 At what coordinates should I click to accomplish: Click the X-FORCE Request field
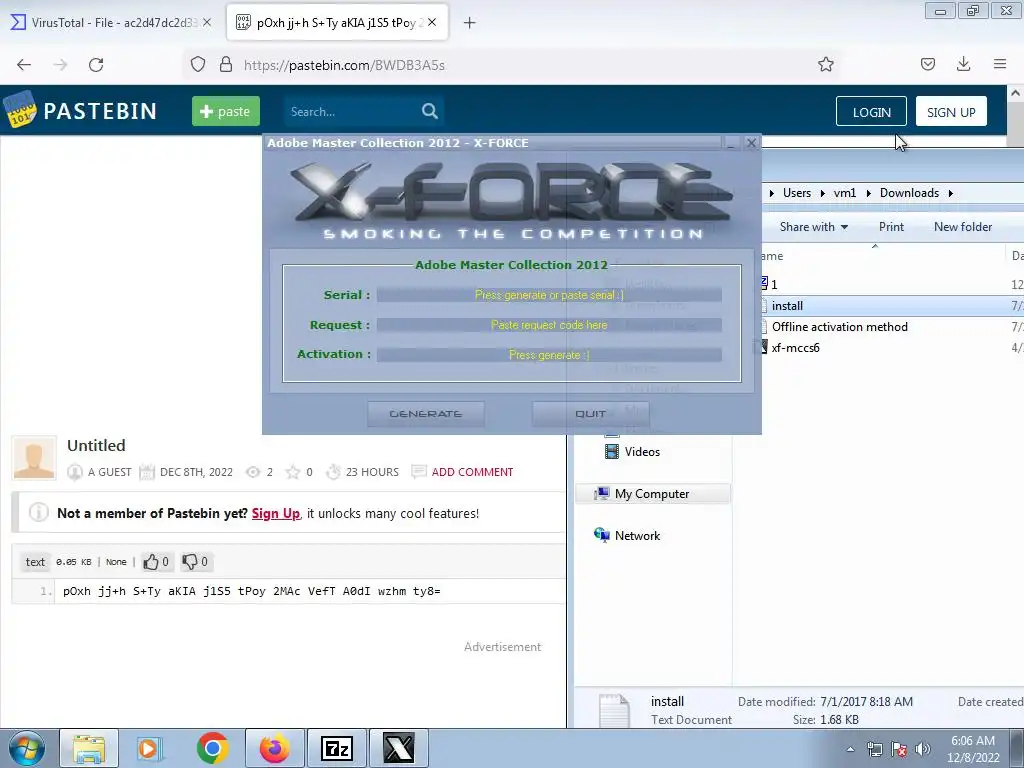click(549, 325)
